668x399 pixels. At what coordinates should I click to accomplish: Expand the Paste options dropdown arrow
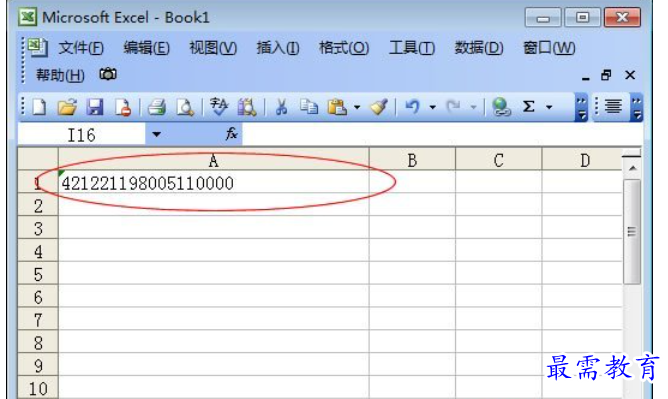click(x=357, y=107)
